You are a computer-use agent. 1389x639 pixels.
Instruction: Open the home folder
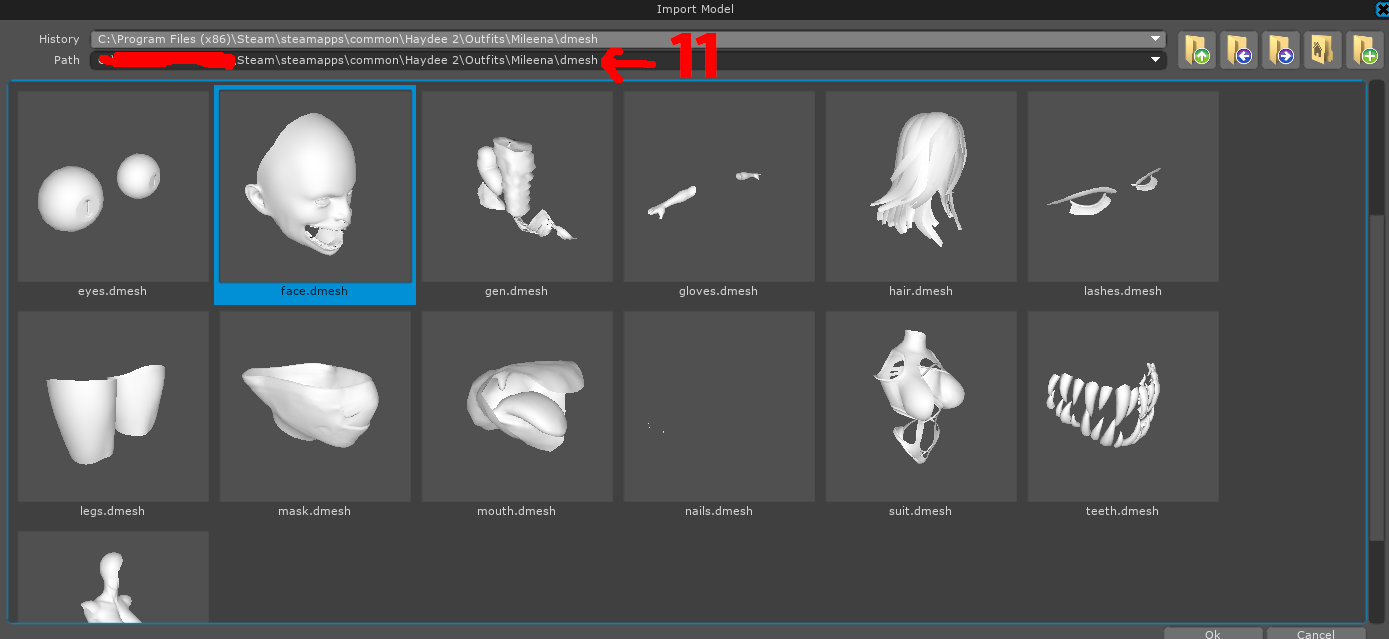point(1322,49)
